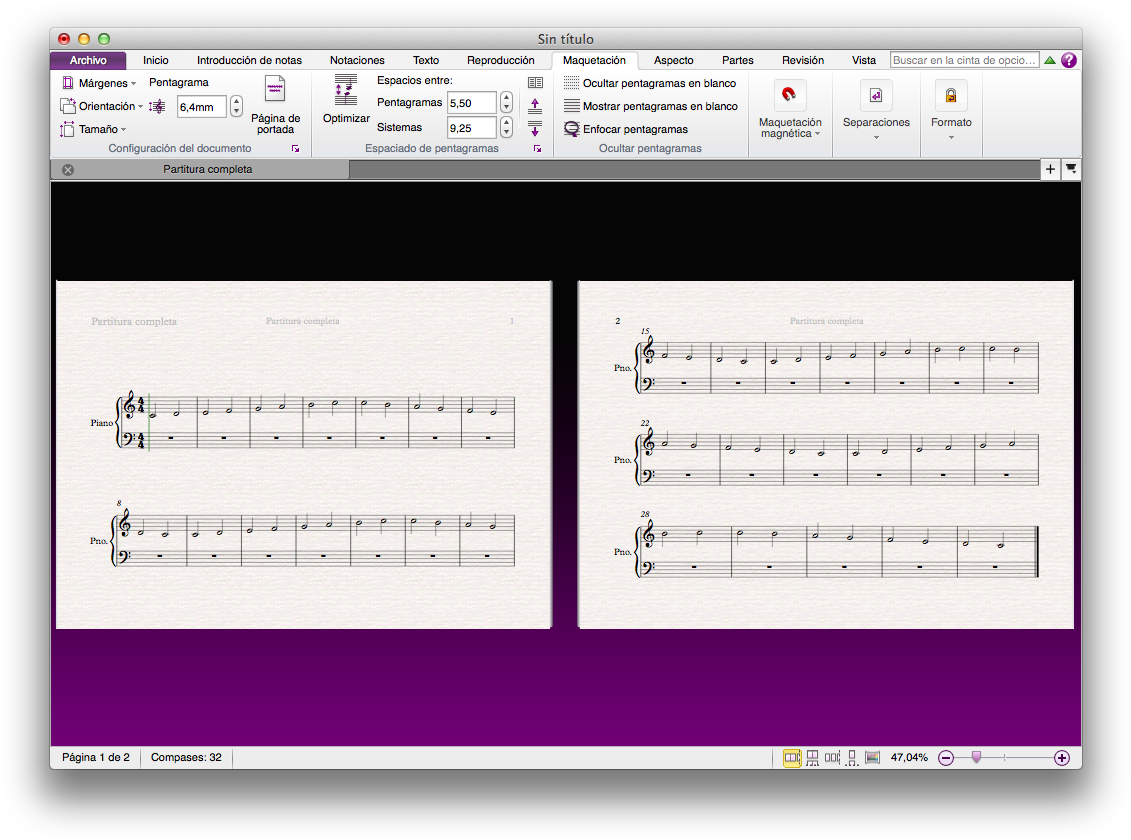Open the Orientación dropdown

pyautogui.click(x=102, y=106)
